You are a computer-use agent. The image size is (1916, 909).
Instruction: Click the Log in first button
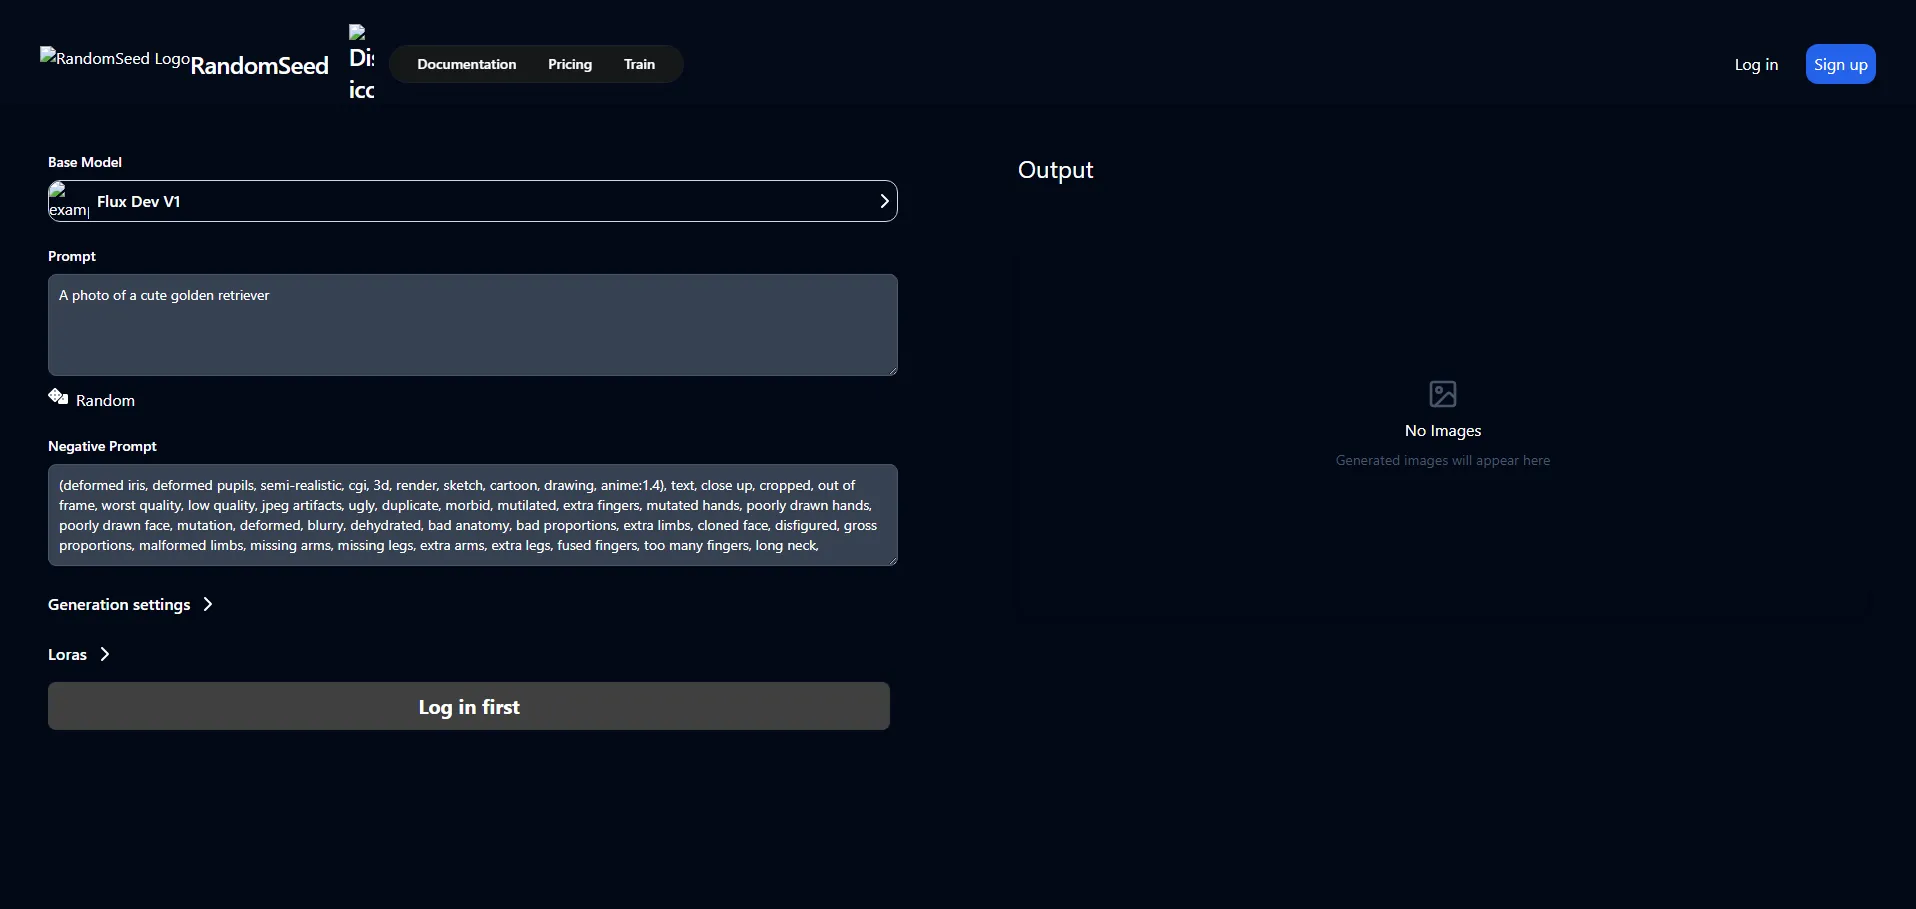click(x=468, y=706)
